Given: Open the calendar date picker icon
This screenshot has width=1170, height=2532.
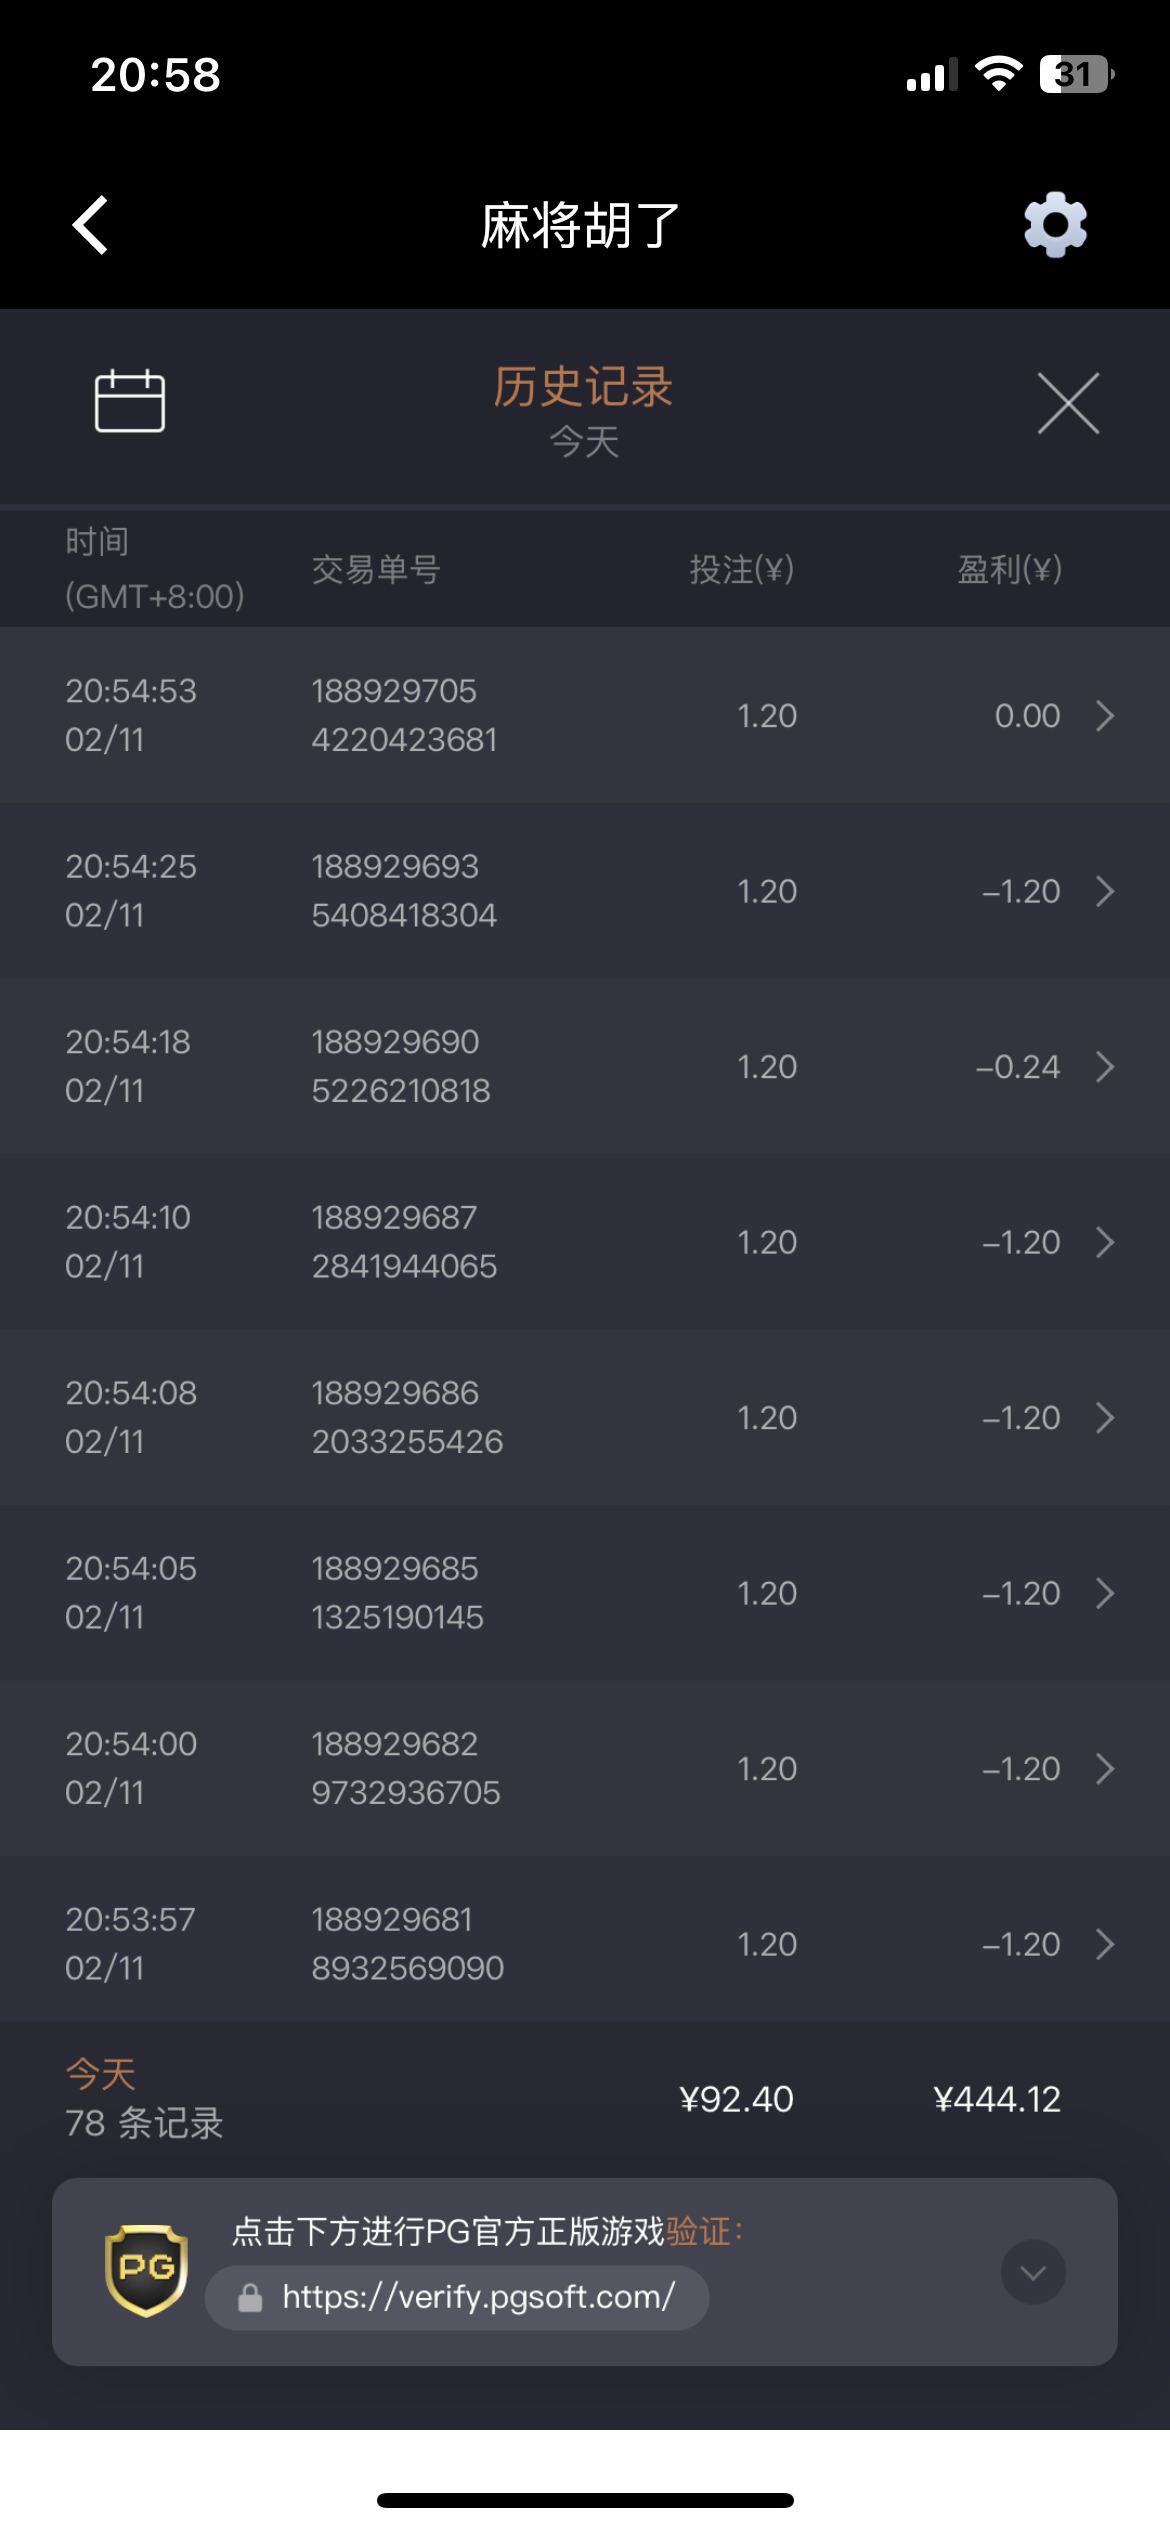Looking at the screenshot, I should pos(130,402).
